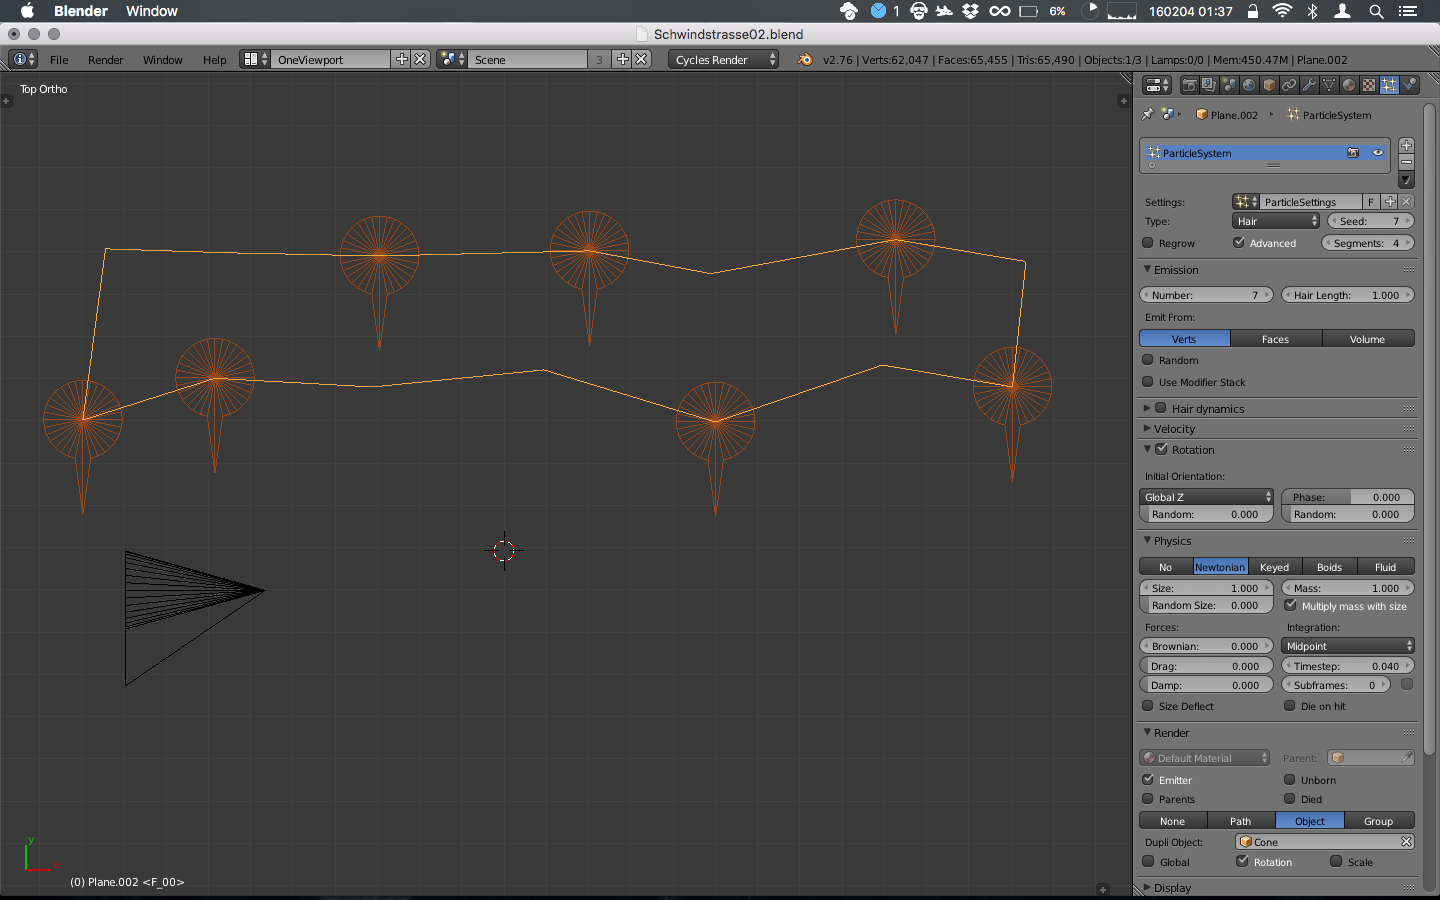Screen dimensions: 1440x900
Task: Add new scene with plus button
Action: tap(623, 60)
